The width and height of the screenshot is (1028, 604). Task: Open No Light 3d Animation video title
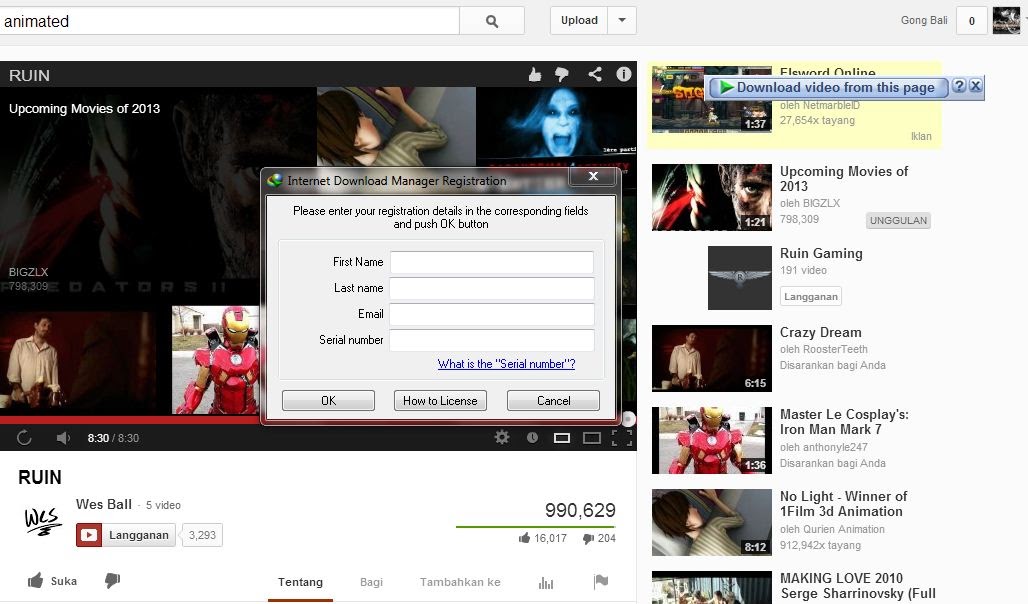[843, 504]
